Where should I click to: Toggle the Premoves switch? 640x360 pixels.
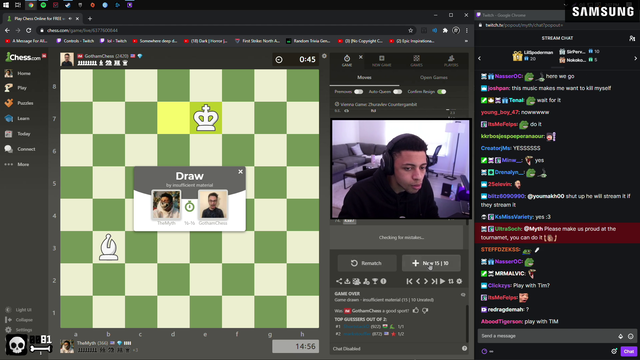358,92
